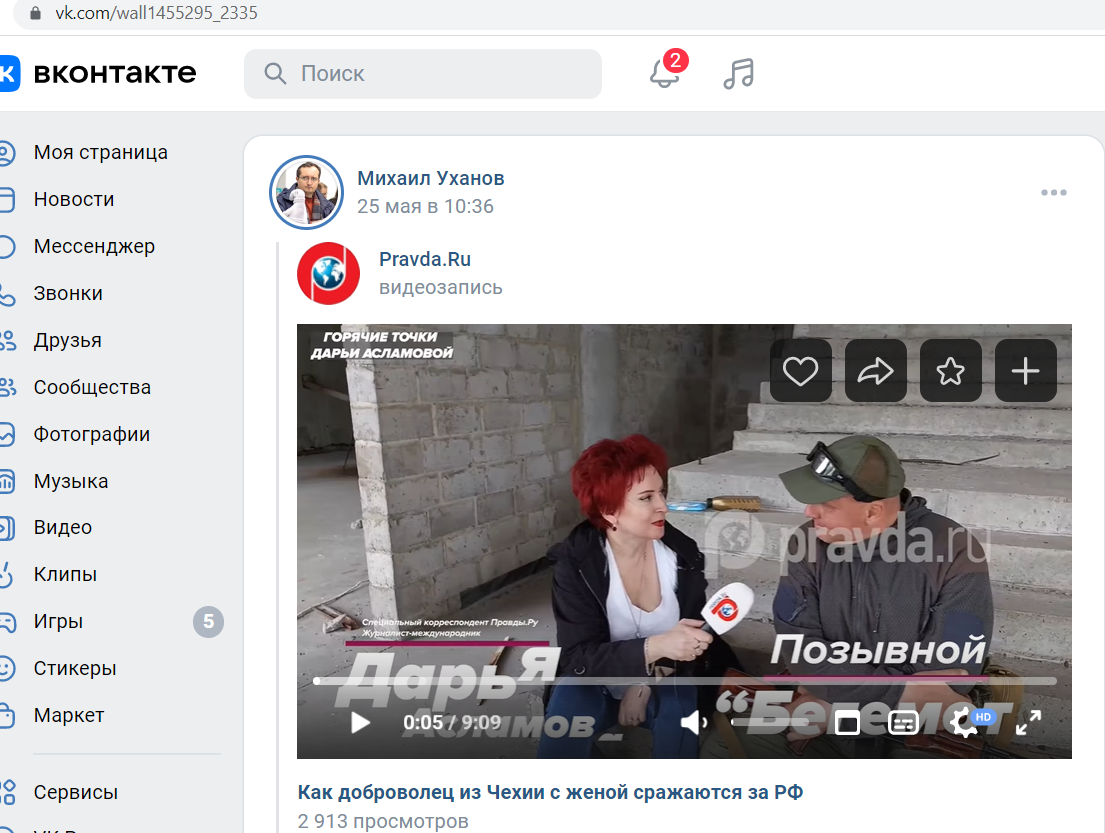Expand video to fullscreen
The width and height of the screenshot is (1105, 833).
click(x=1028, y=722)
